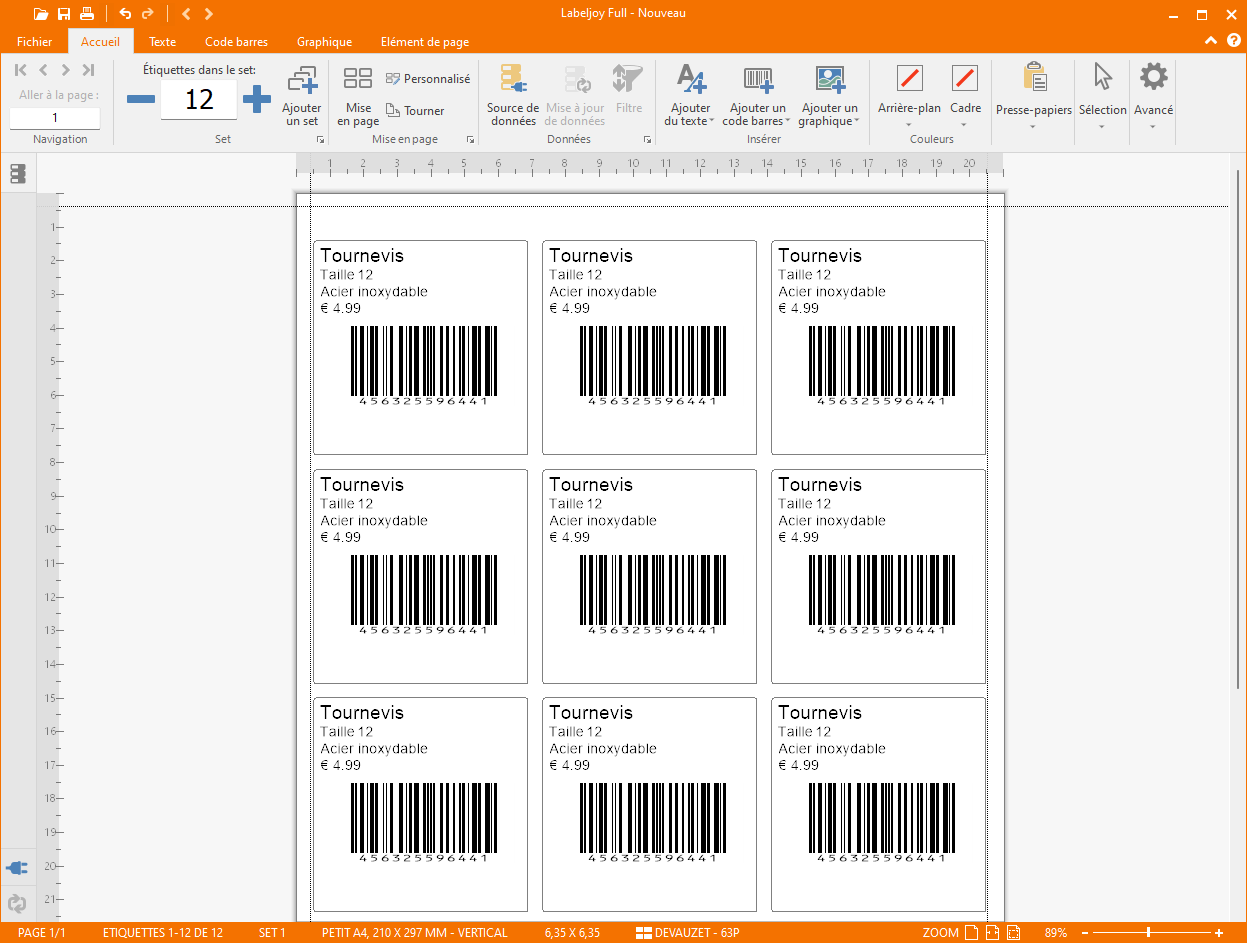The image size is (1247, 943).
Task: Open Presse-papiers dropdown
Action: click(1033, 97)
